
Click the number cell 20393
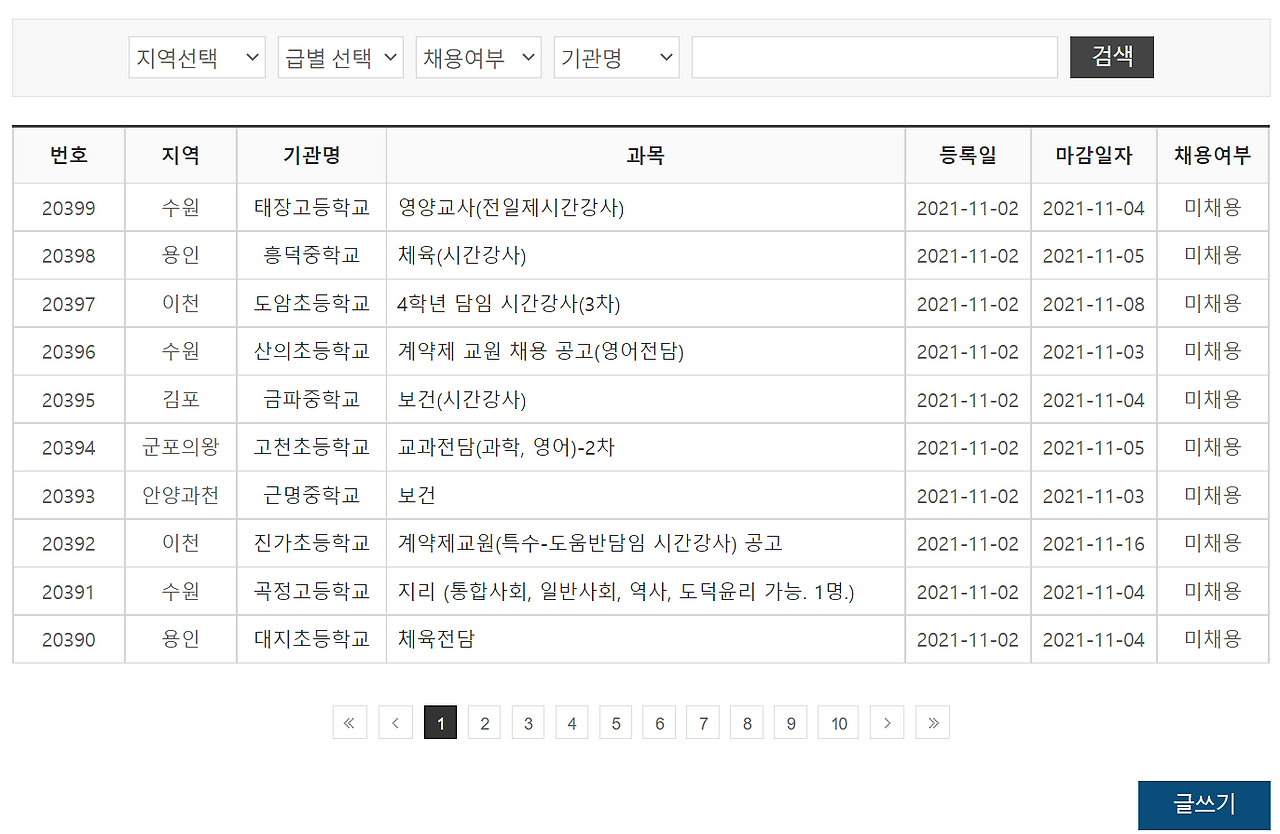click(69, 496)
